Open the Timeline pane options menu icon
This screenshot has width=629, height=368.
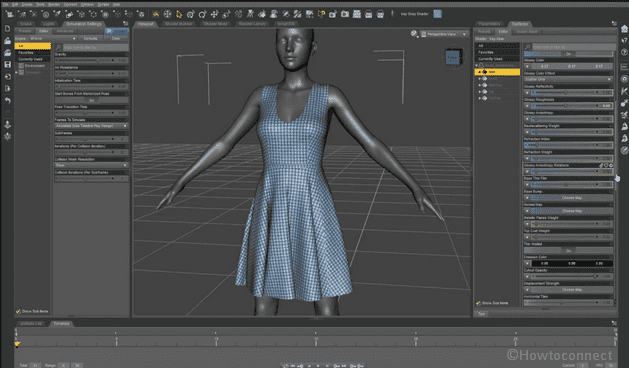click(x=614, y=323)
